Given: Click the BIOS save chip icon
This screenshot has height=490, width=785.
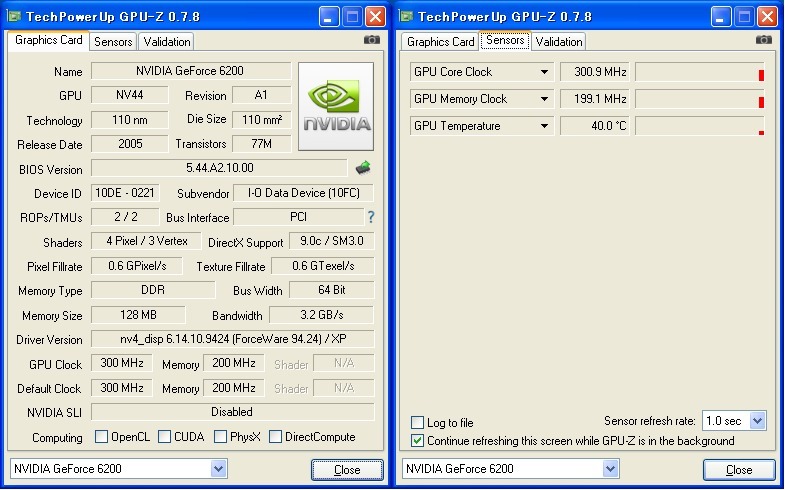Looking at the screenshot, I should (363, 168).
